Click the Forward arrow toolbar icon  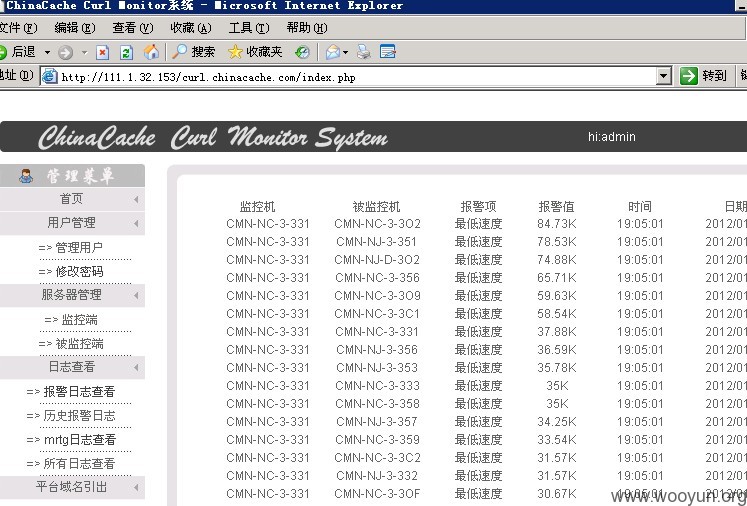(x=66, y=52)
